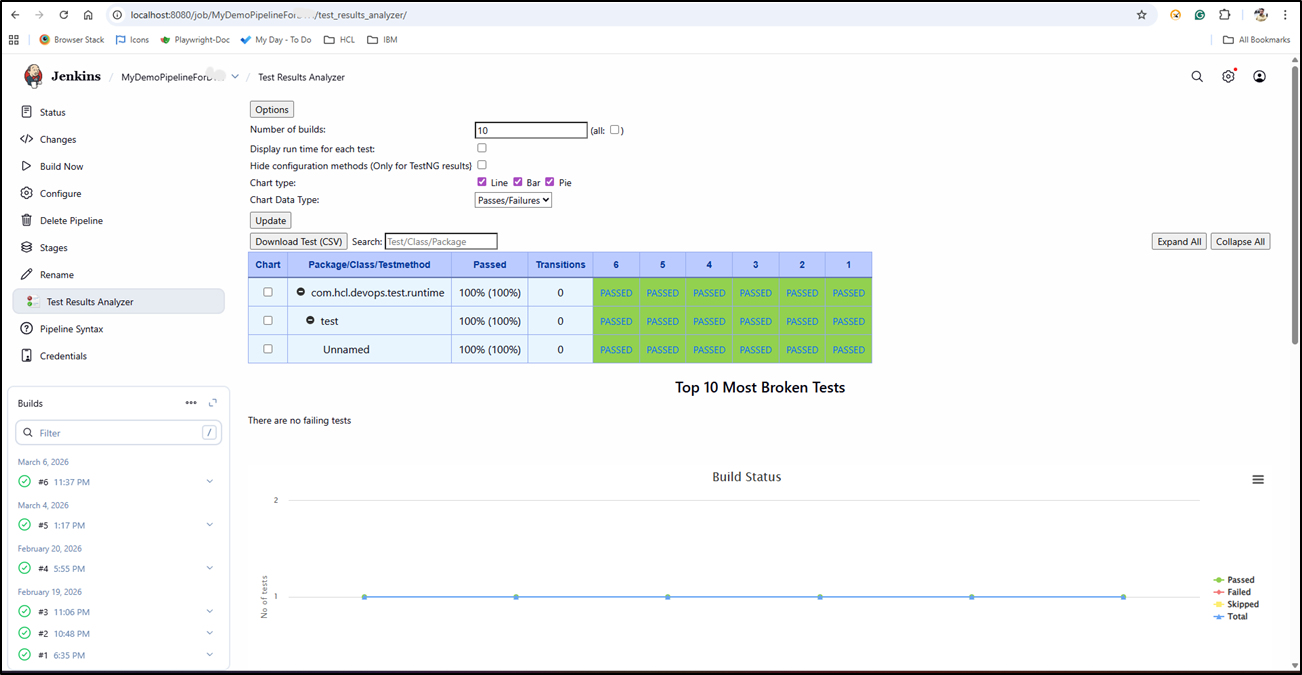Screen dimensions: 1302x675
Task: Click the build #1 success status icon
Action: (x=25, y=655)
